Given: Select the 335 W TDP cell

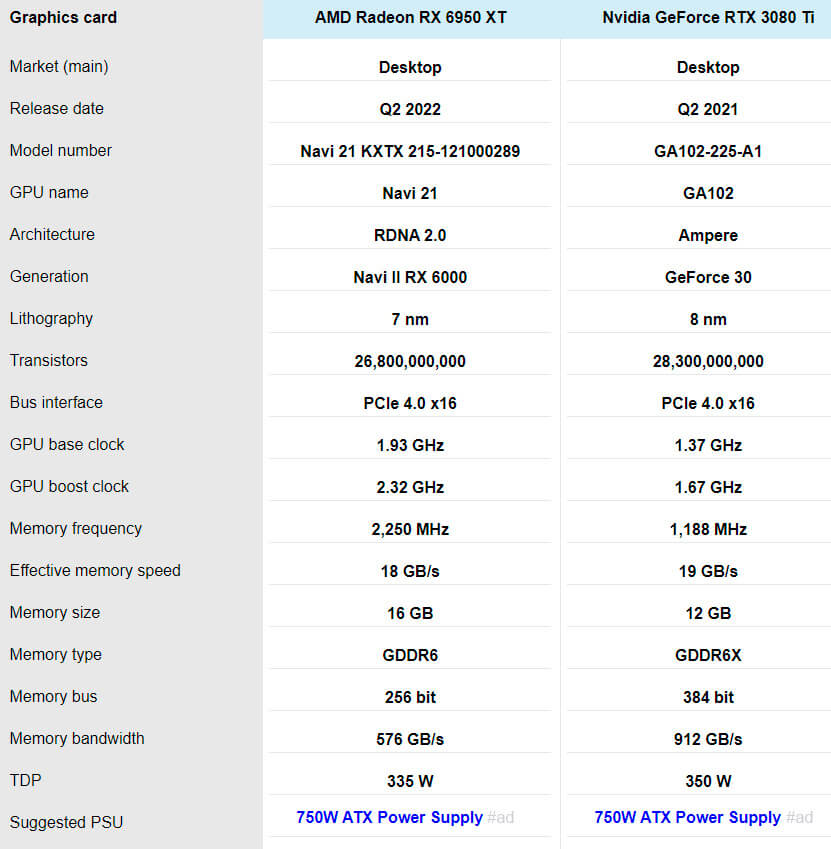Looking at the screenshot, I should (x=410, y=781).
